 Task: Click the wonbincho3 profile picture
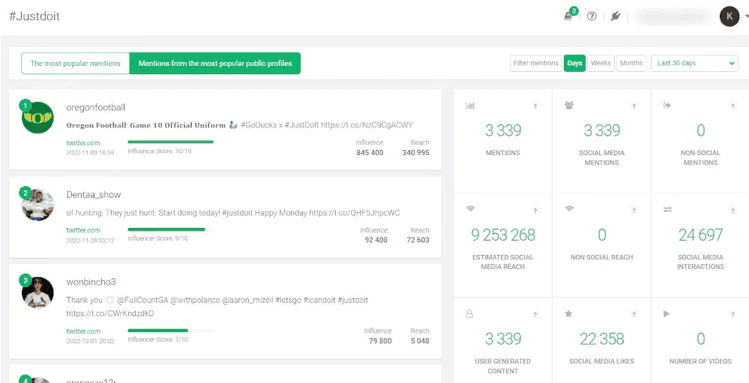38,292
